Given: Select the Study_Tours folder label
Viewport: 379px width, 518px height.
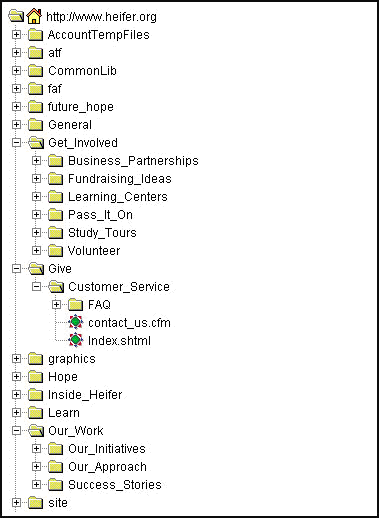Looking at the screenshot, I should pos(102,233).
